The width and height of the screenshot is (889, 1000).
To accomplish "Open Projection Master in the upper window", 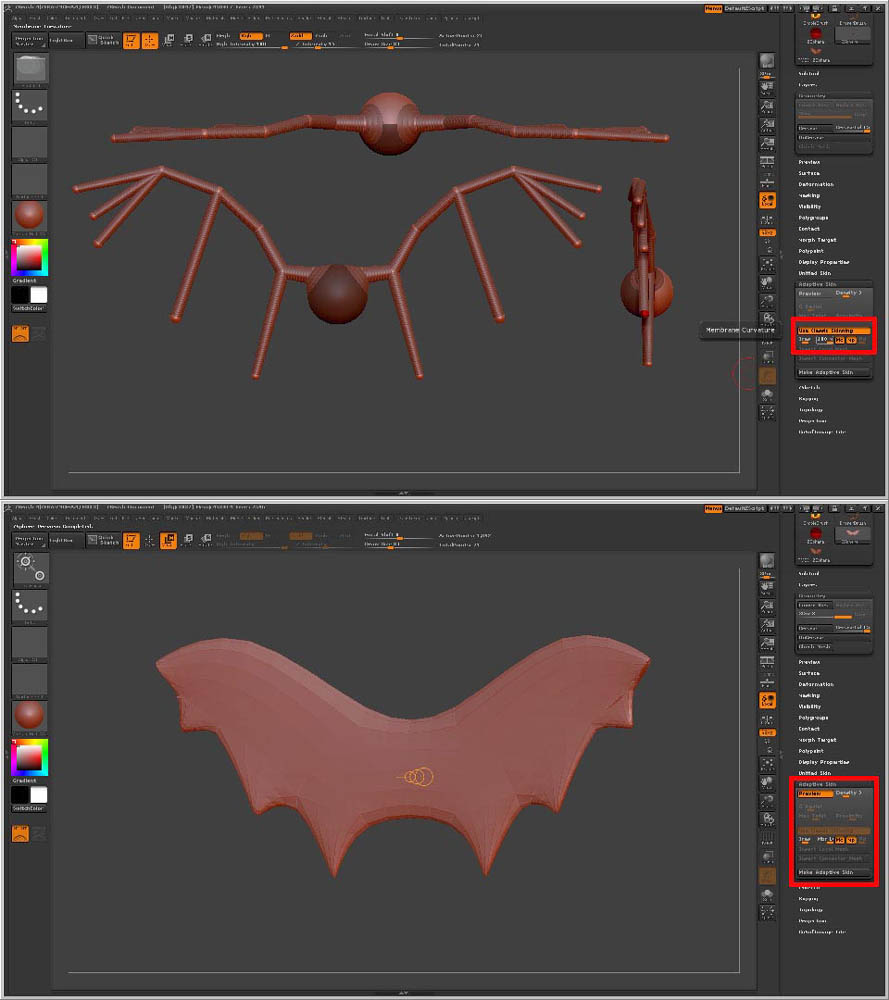I will coord(27,40).
